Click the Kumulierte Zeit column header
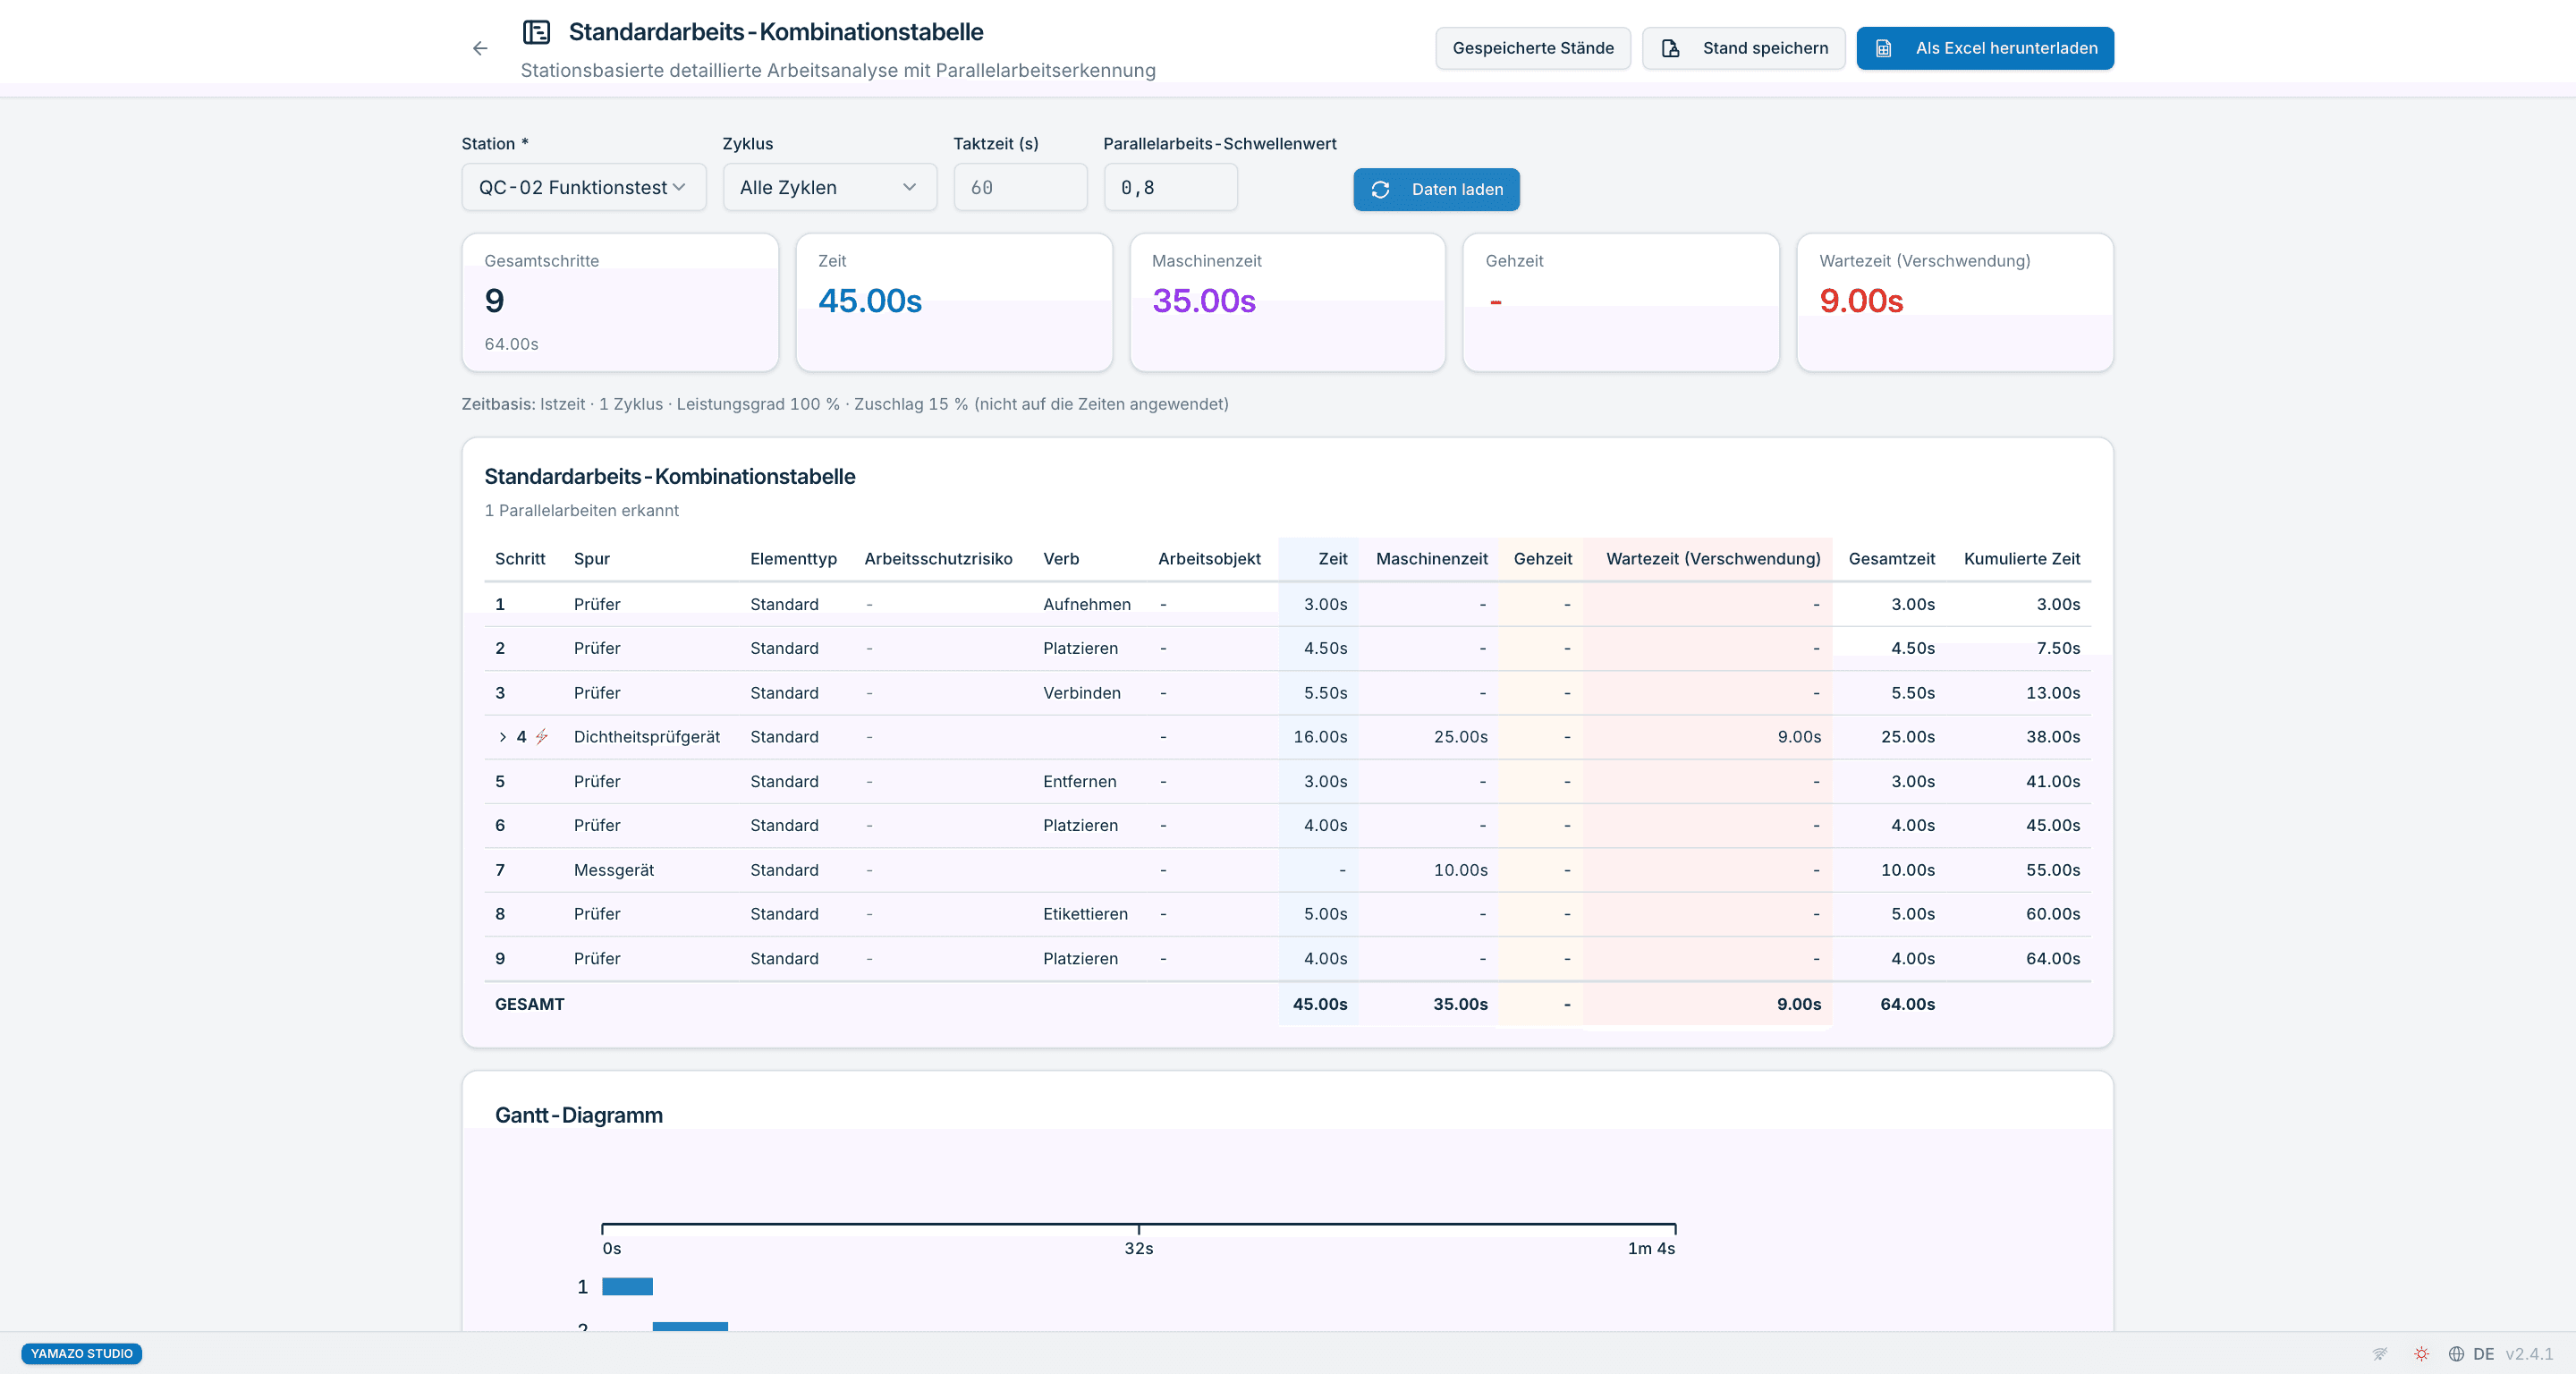 click(x=2021, y=558)
